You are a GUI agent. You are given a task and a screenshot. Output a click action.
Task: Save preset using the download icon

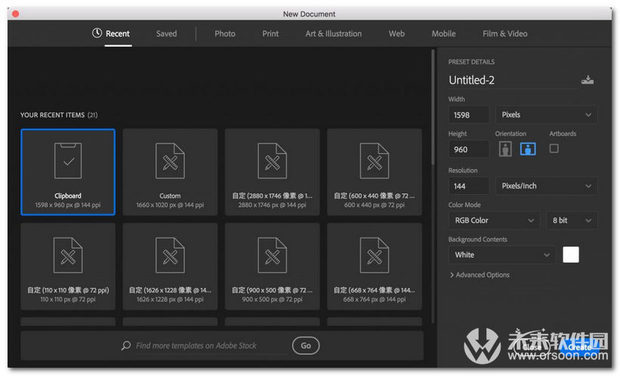pyautogui.click(x=587, y=80)
